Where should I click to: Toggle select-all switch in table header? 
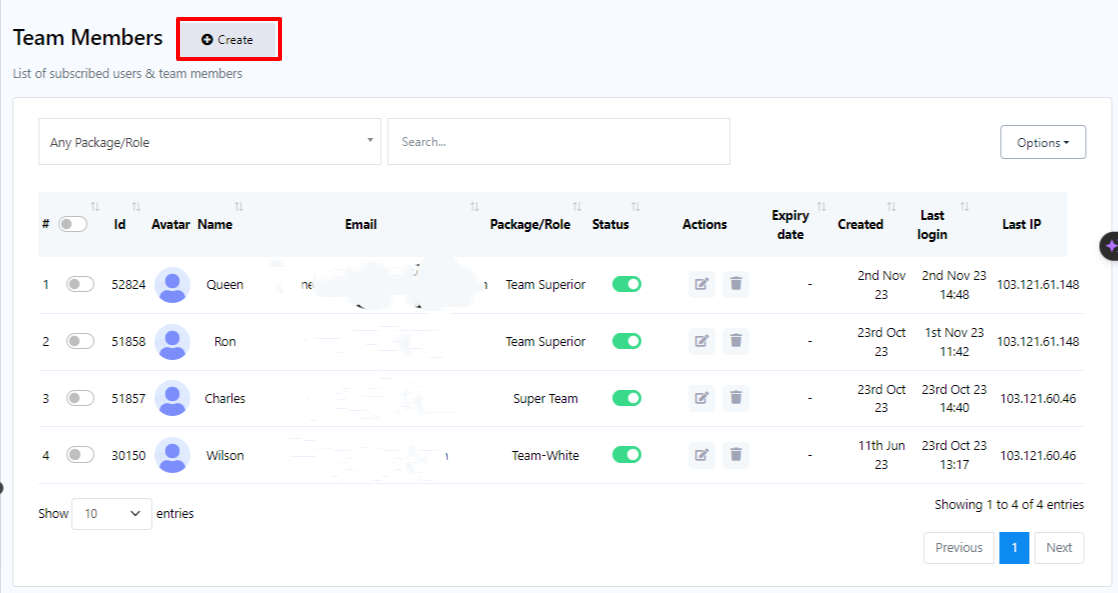pos(73,224)
